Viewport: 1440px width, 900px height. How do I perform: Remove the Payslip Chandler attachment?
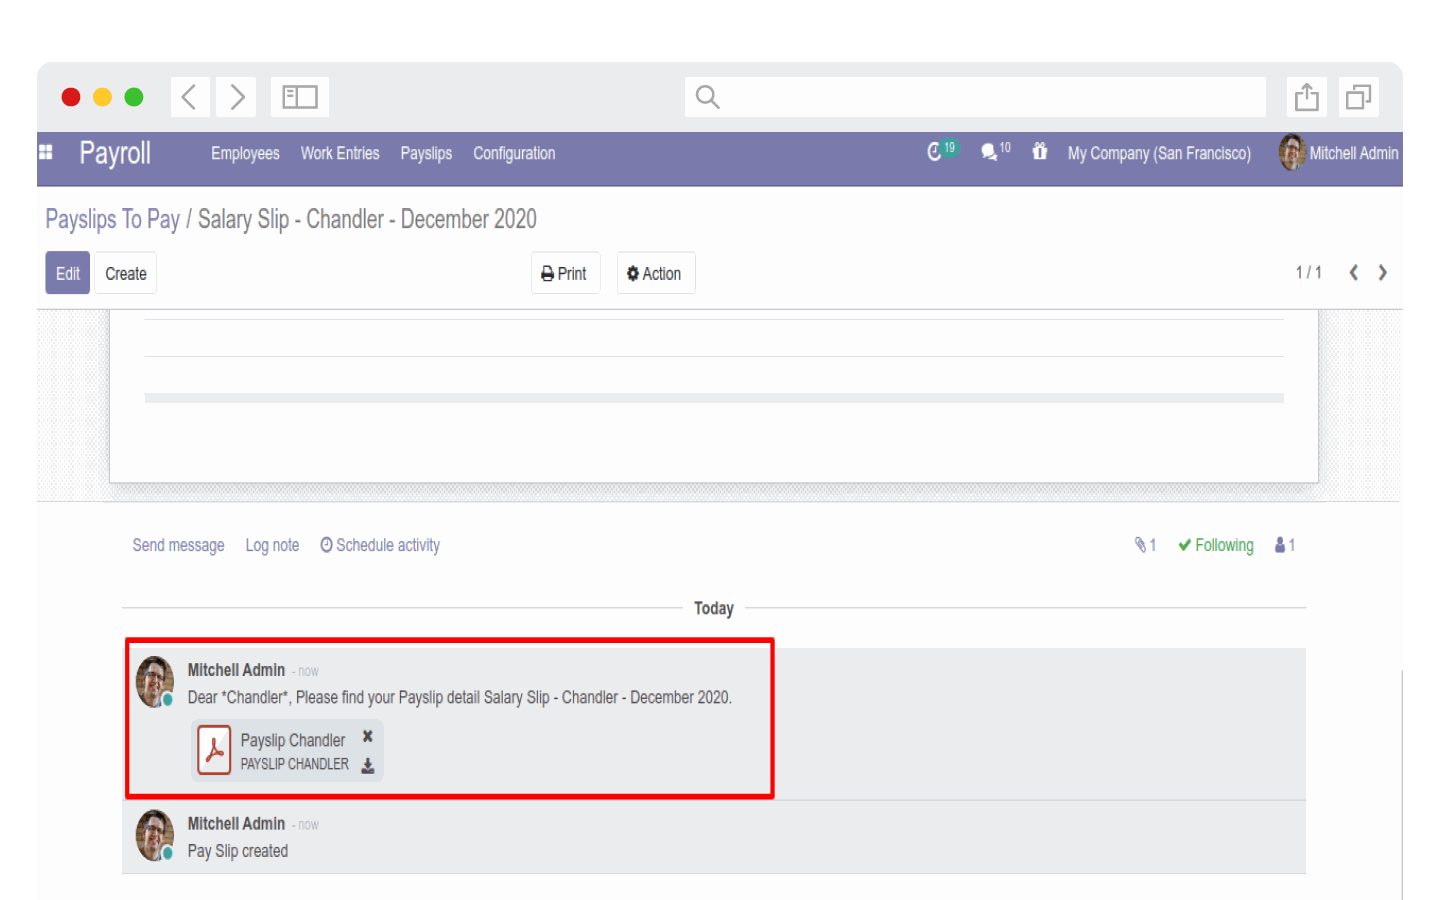[368, 736]
